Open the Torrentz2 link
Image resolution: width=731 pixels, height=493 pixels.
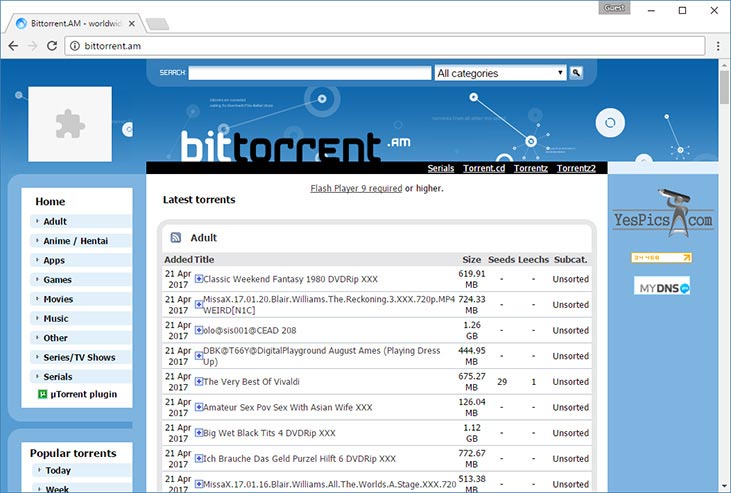coord(576,168)
